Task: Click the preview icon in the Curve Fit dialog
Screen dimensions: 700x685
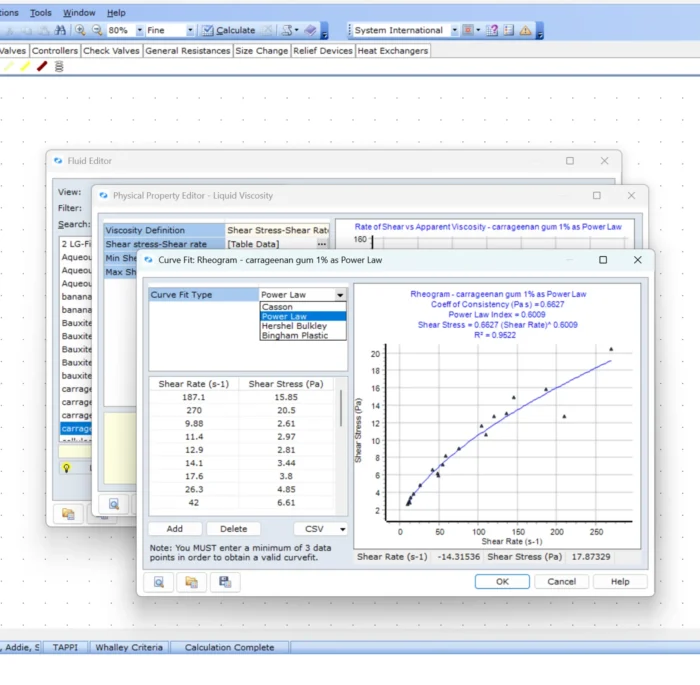Action: (159, 582)
